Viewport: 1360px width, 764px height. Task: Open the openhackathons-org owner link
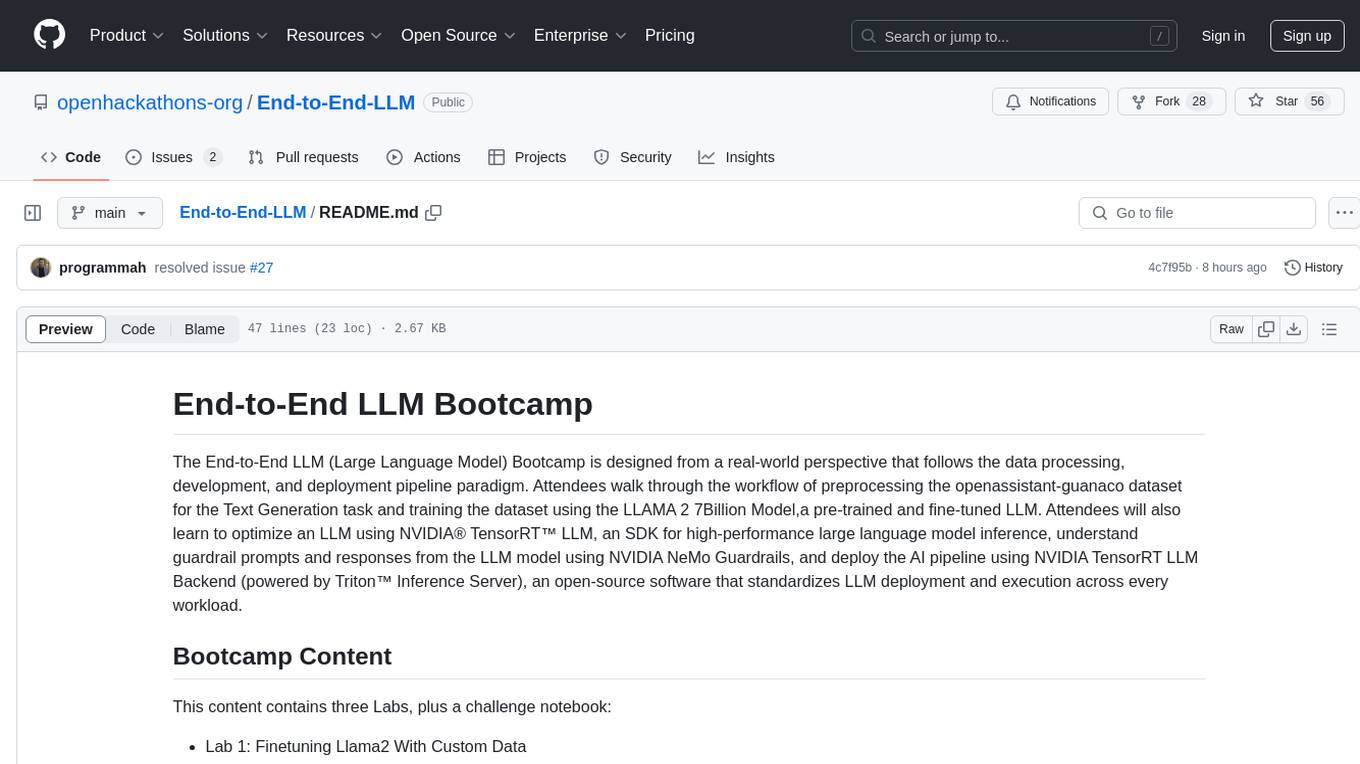150,102
